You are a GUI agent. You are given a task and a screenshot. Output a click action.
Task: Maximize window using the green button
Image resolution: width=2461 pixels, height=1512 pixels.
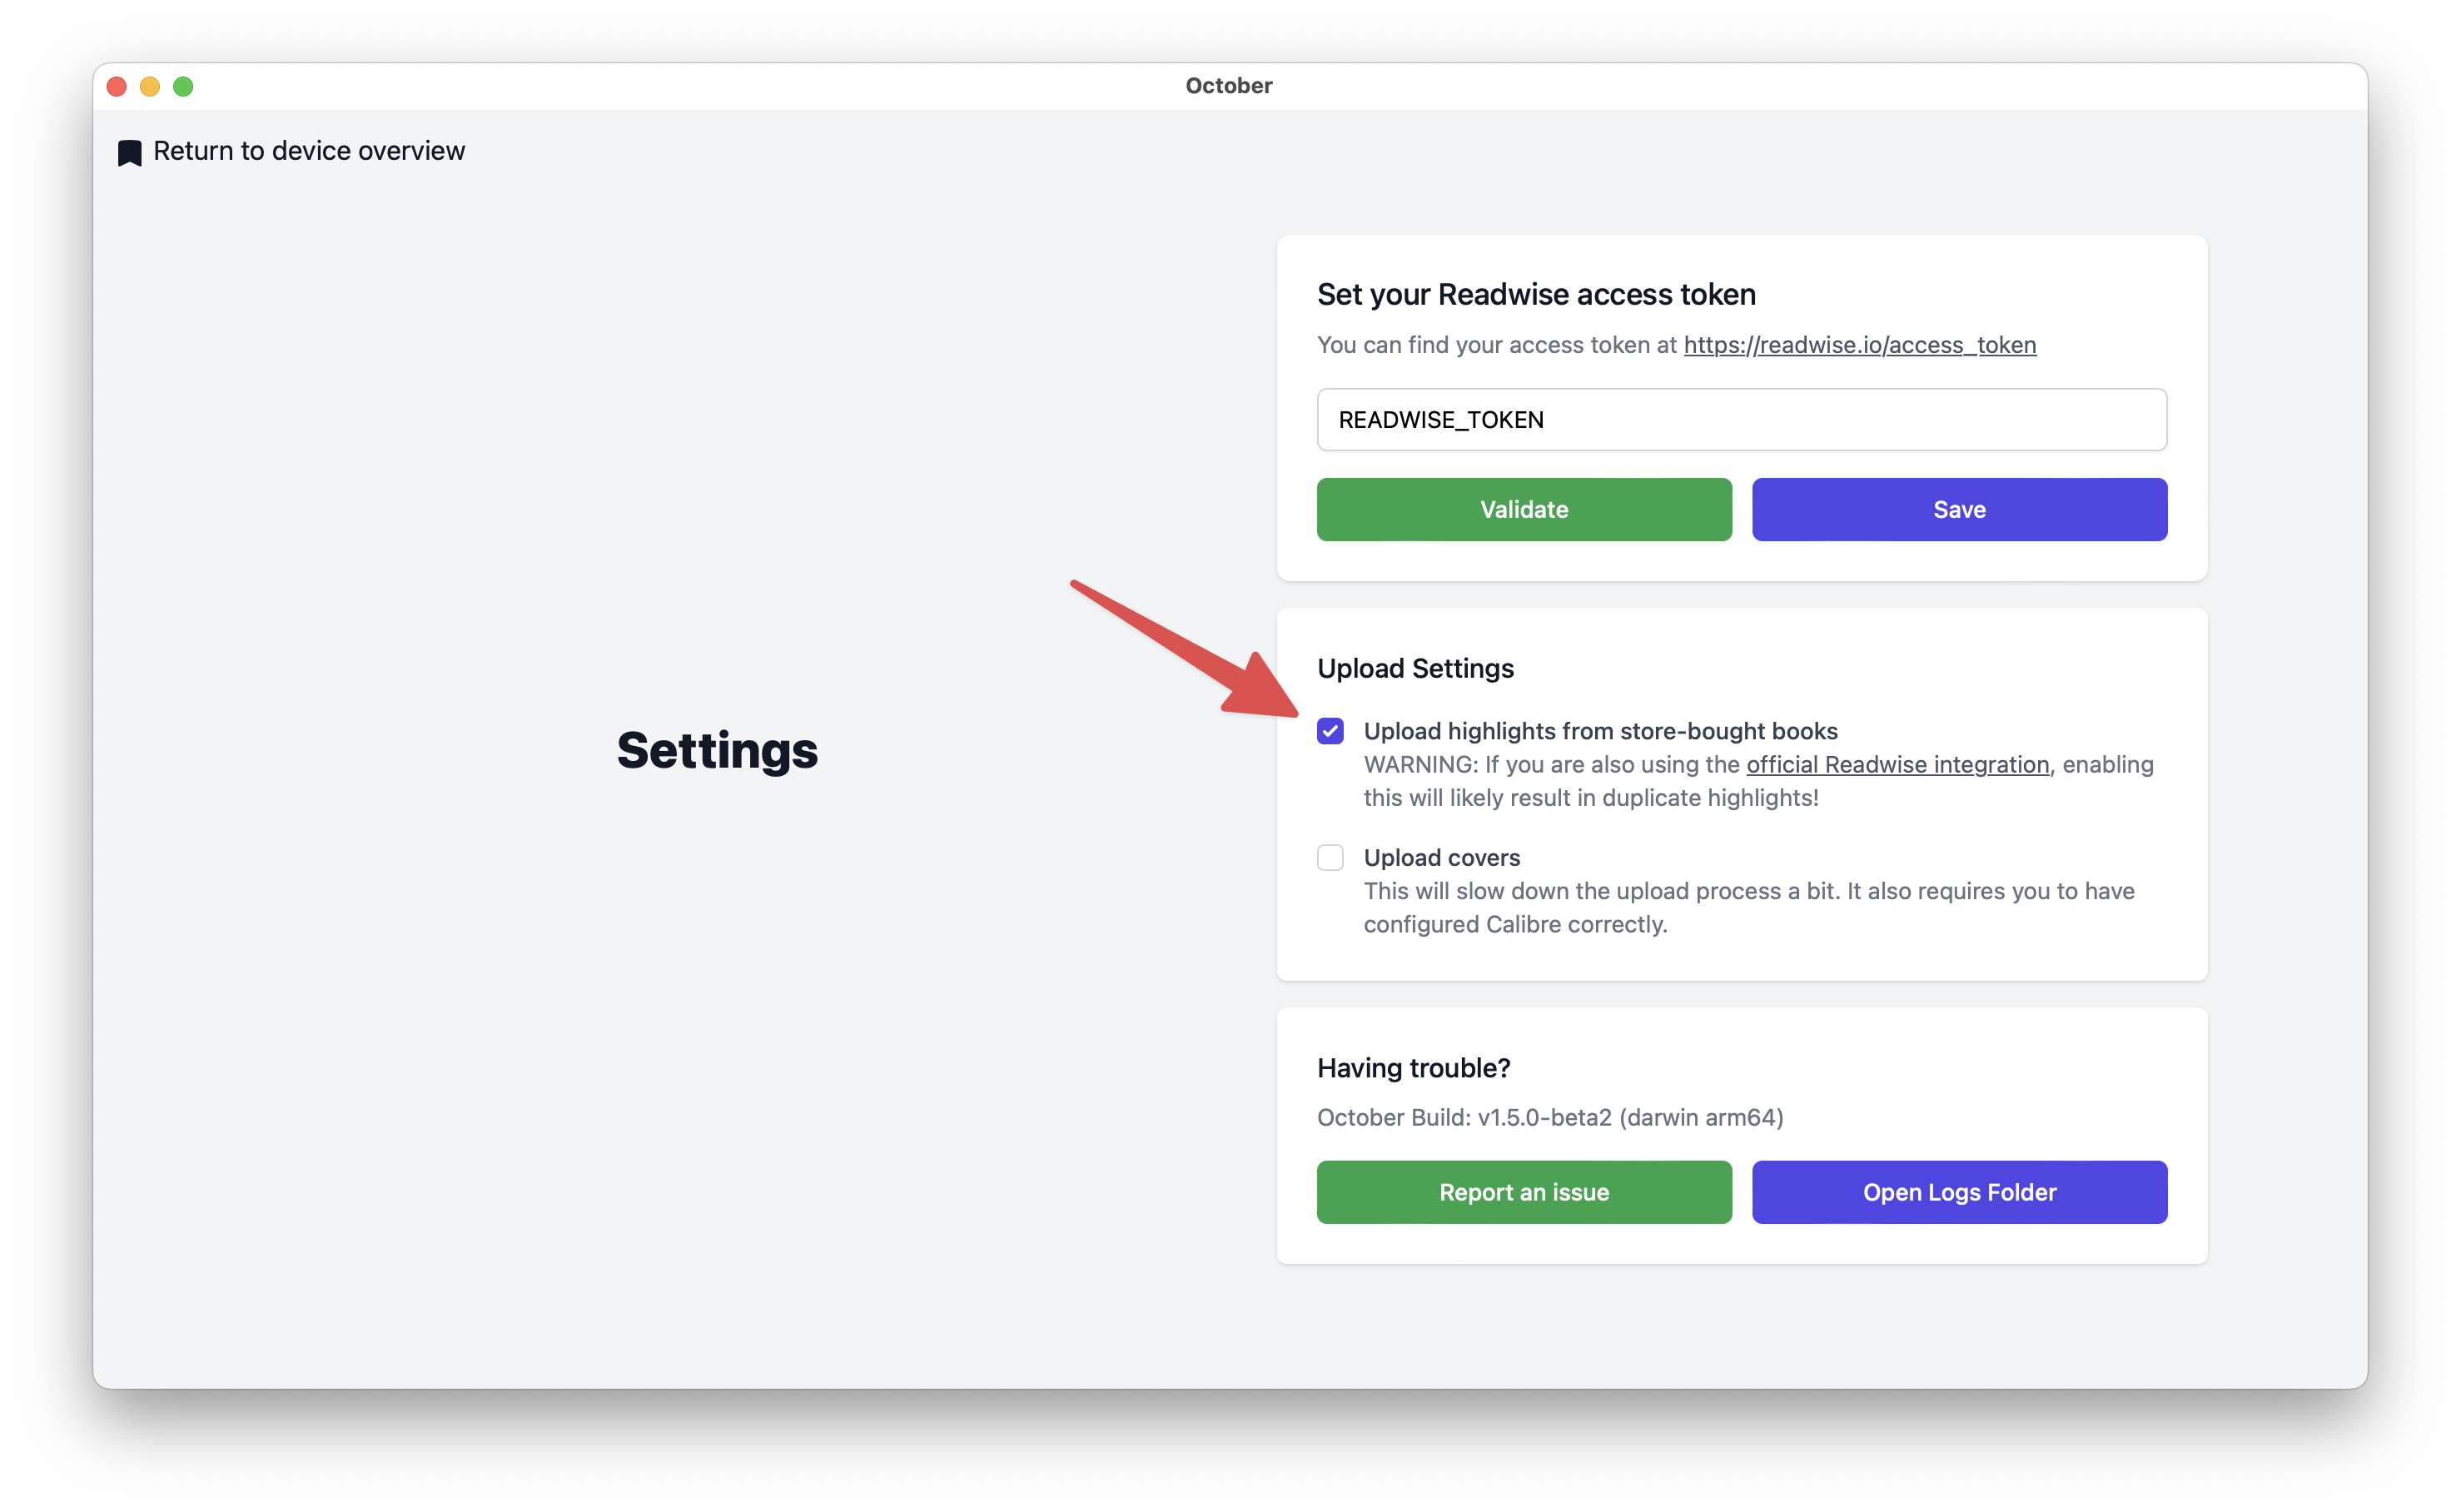[183, 87]
